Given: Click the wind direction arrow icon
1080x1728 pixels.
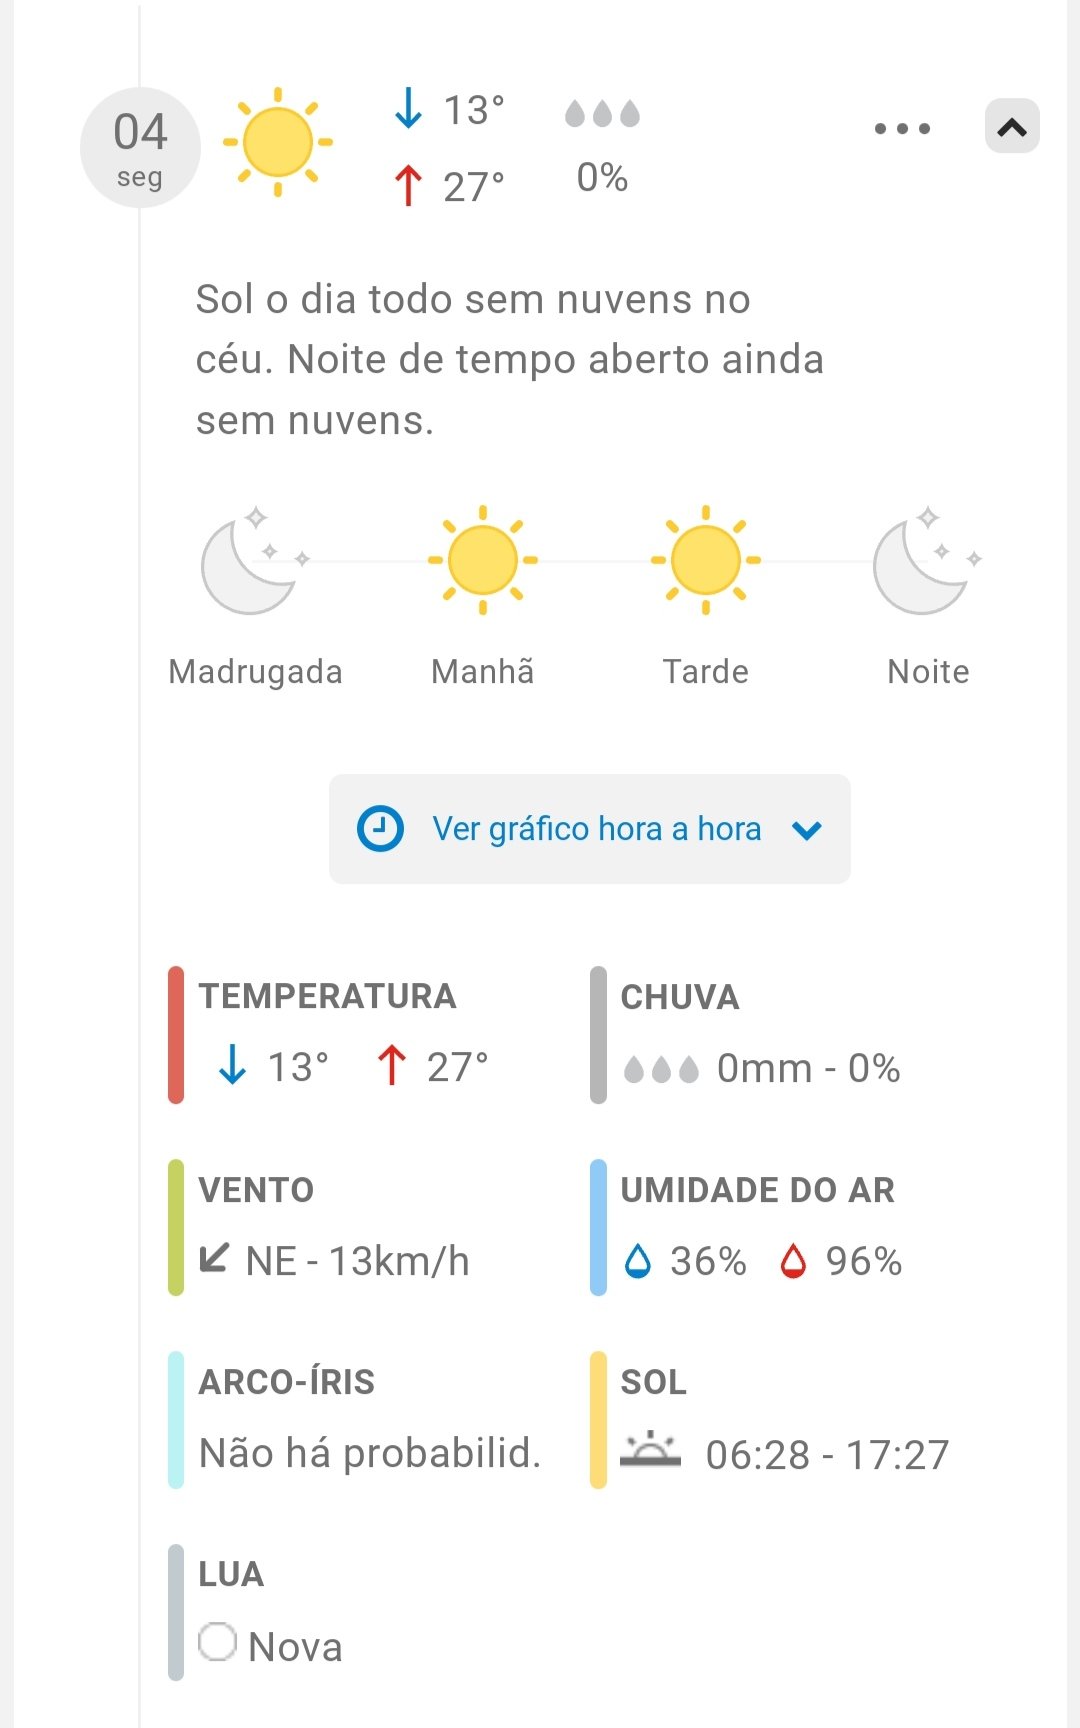Looking at the screenshot, I should click(214, 1258).
